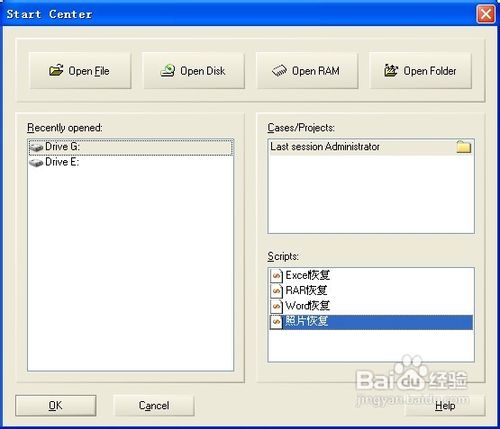Click the Open Disk button
Screen dimensions: 500x429
click(x=194, y=71)
